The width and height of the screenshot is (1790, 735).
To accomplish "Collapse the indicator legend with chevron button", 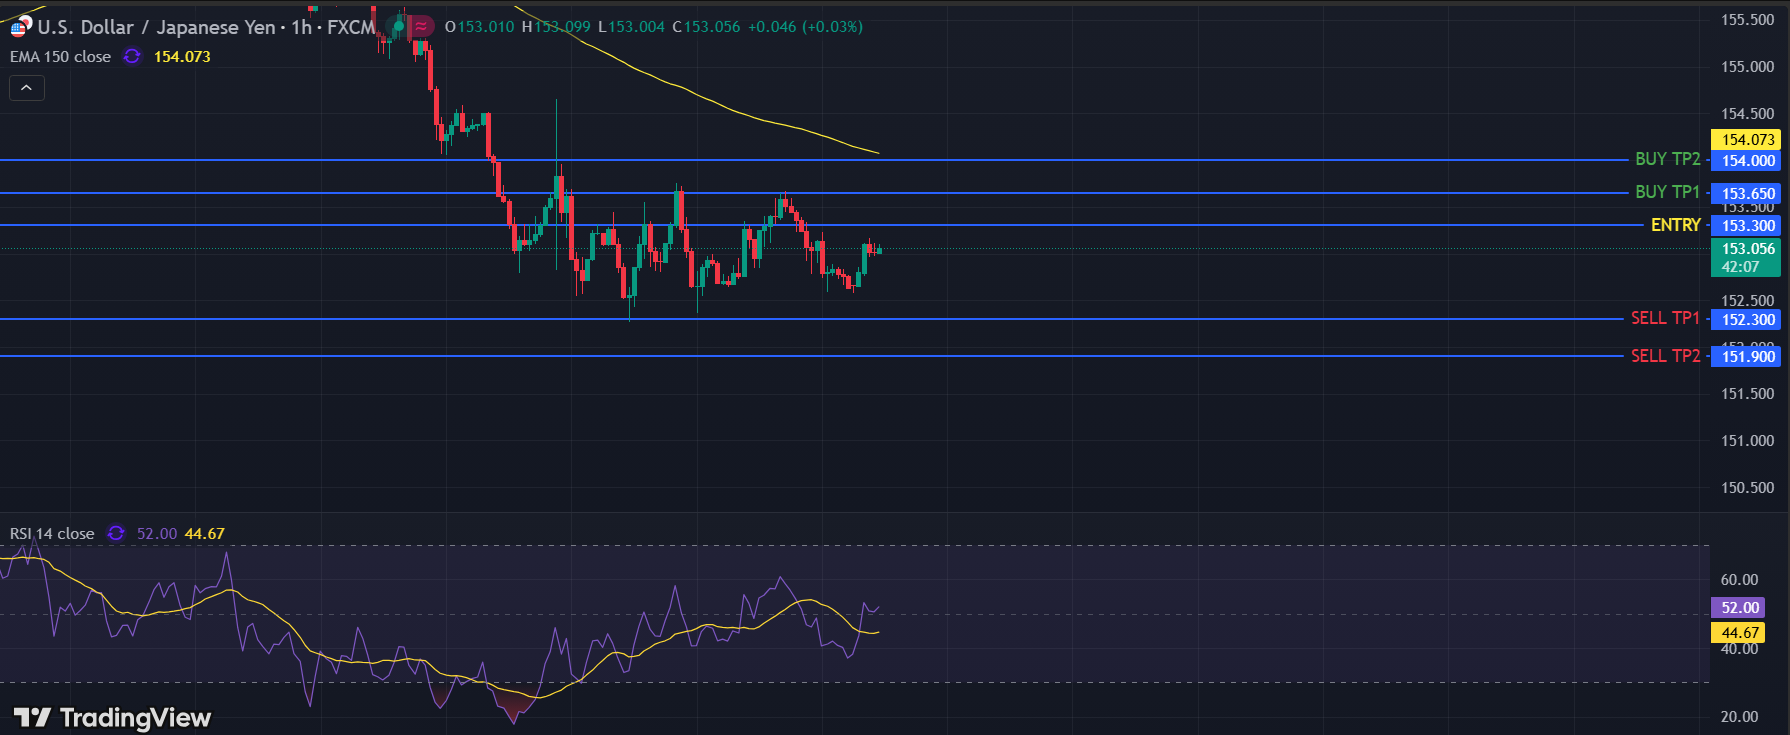I will tap(27, 88).
